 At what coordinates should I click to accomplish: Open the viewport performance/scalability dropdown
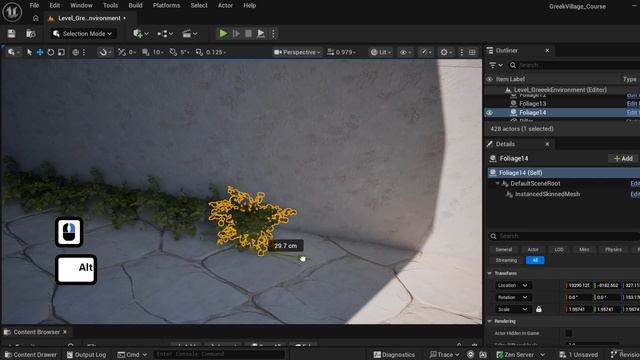[x=426, y=52]
